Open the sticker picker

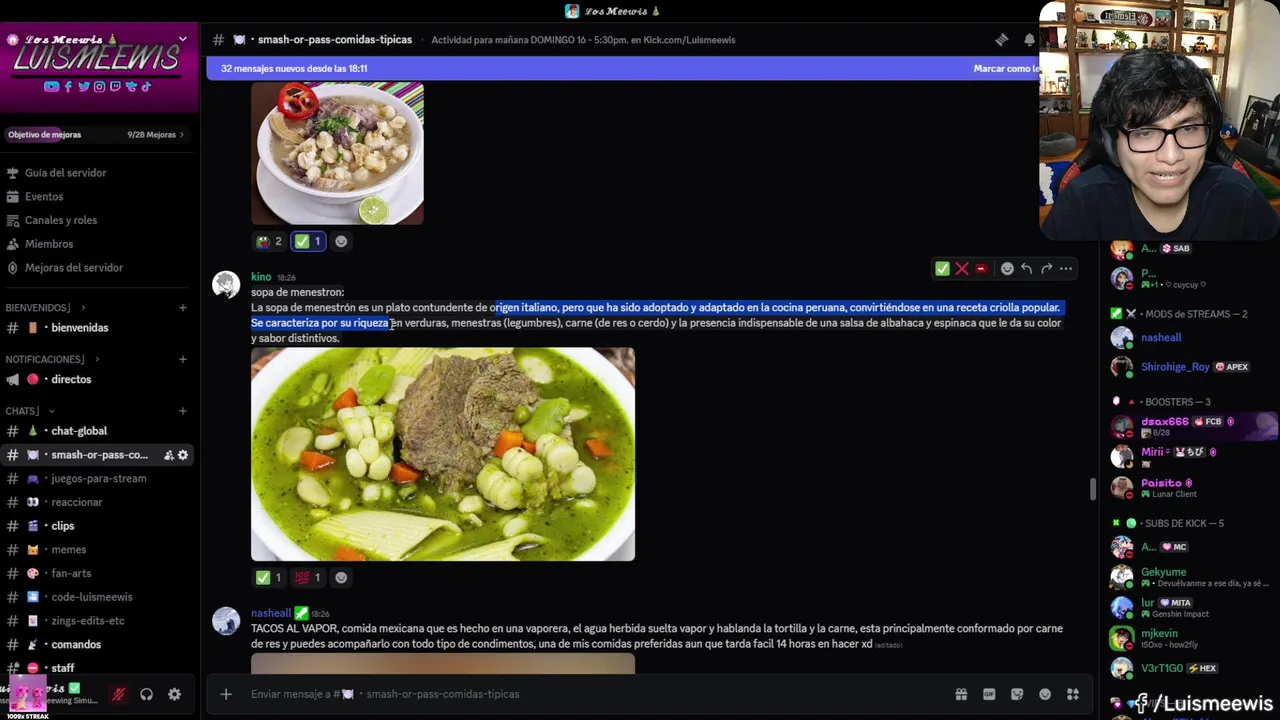click(x=1017, y=694)
